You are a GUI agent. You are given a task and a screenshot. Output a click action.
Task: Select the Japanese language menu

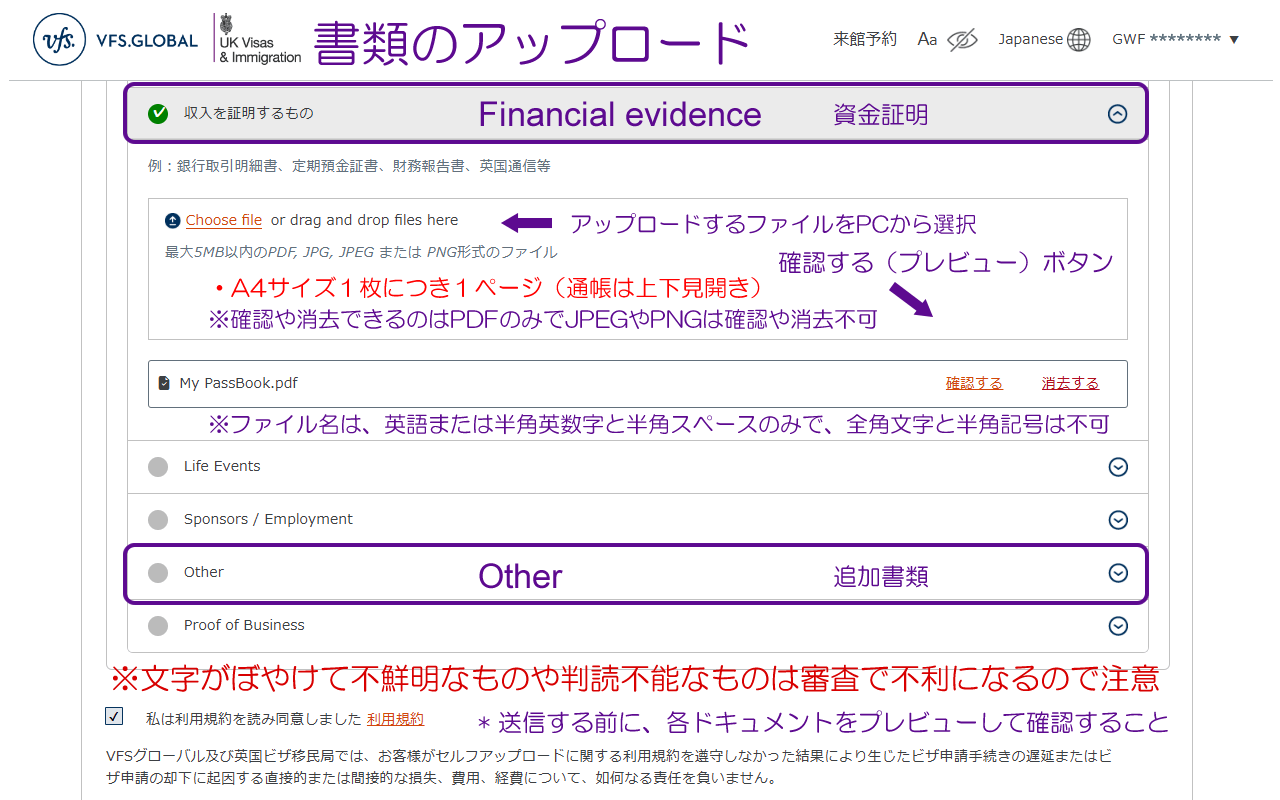coord(1030,40)
